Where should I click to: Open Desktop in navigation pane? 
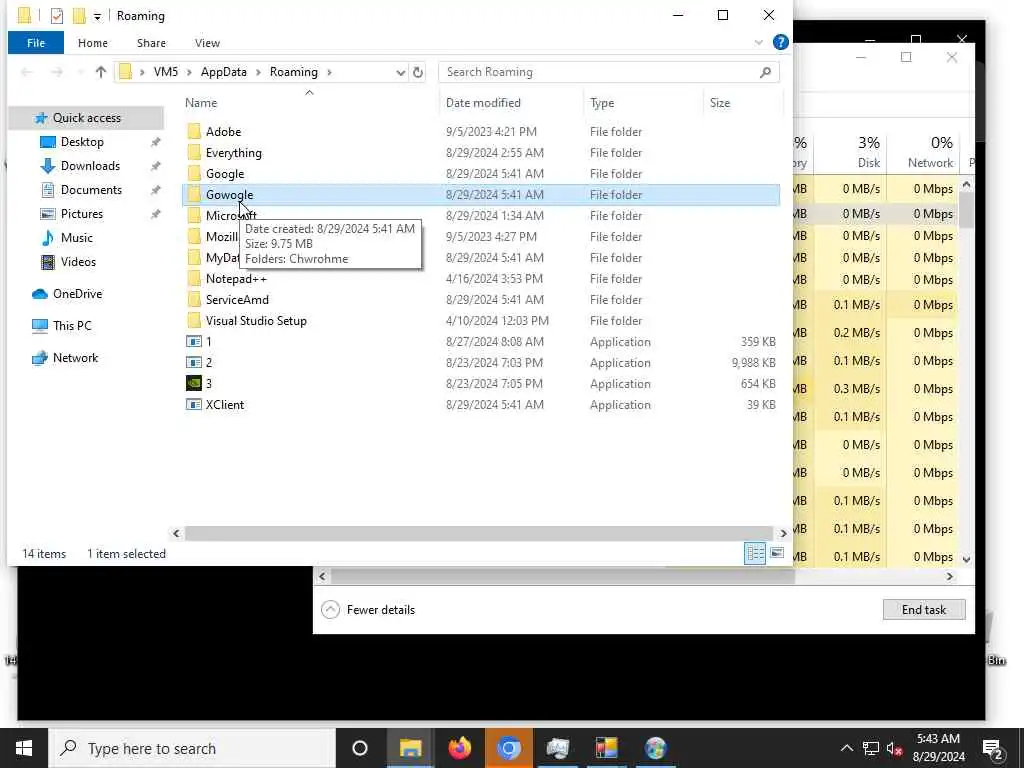pyautogui.click(x=82, y=142)
